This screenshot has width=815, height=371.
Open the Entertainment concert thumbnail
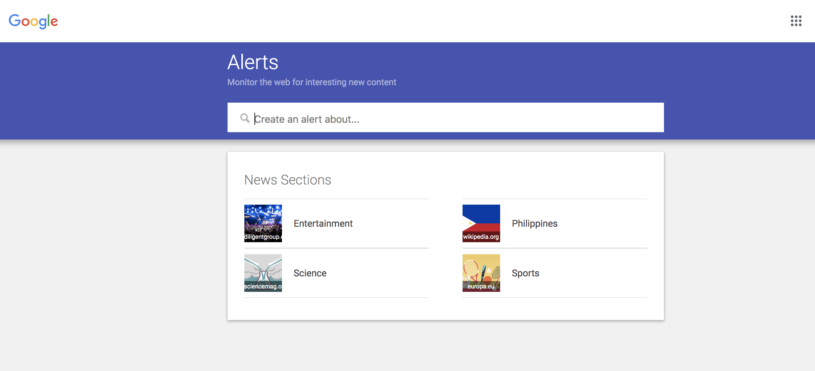263,223
